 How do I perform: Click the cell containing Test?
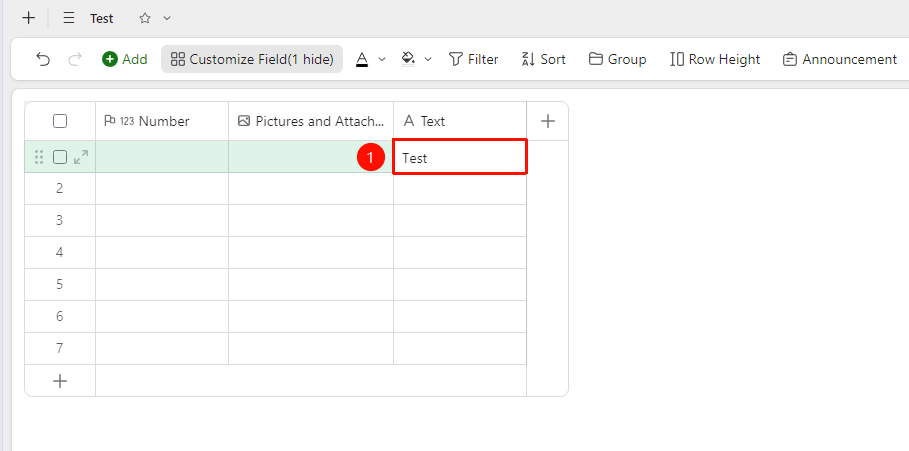tap(460, 157)
